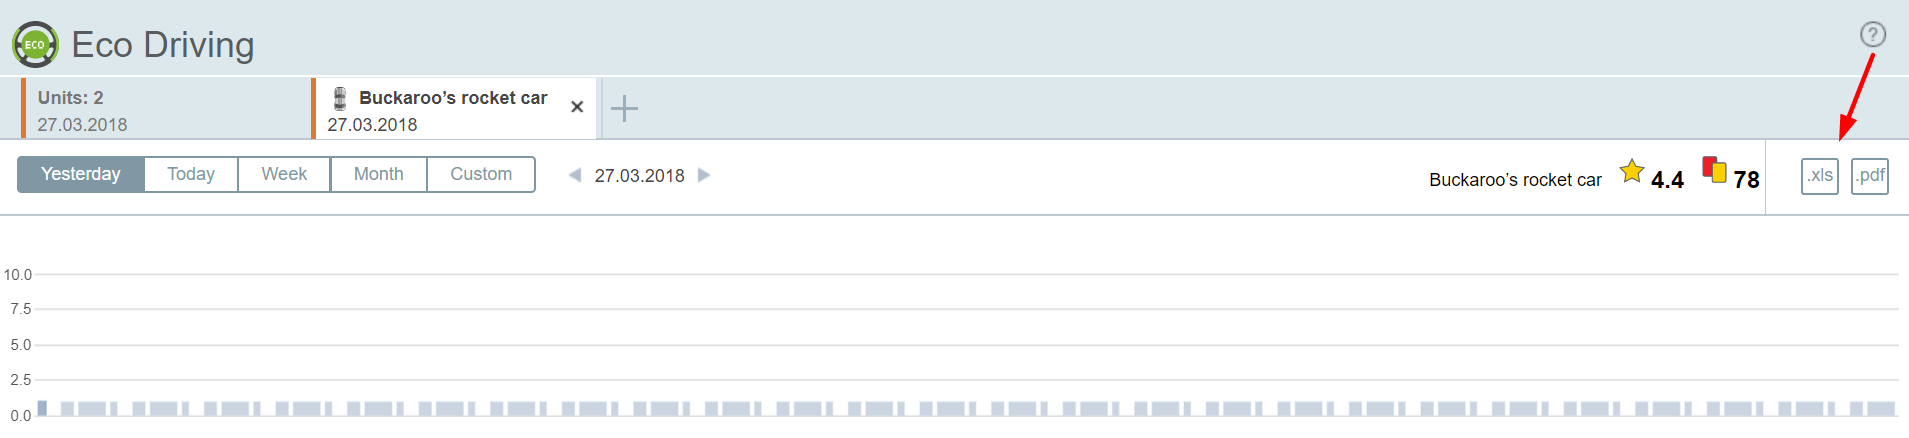Screen dimensions: 1909x438
Task: Add a new tab with plus icon
Action: click(x=624, y=108)
